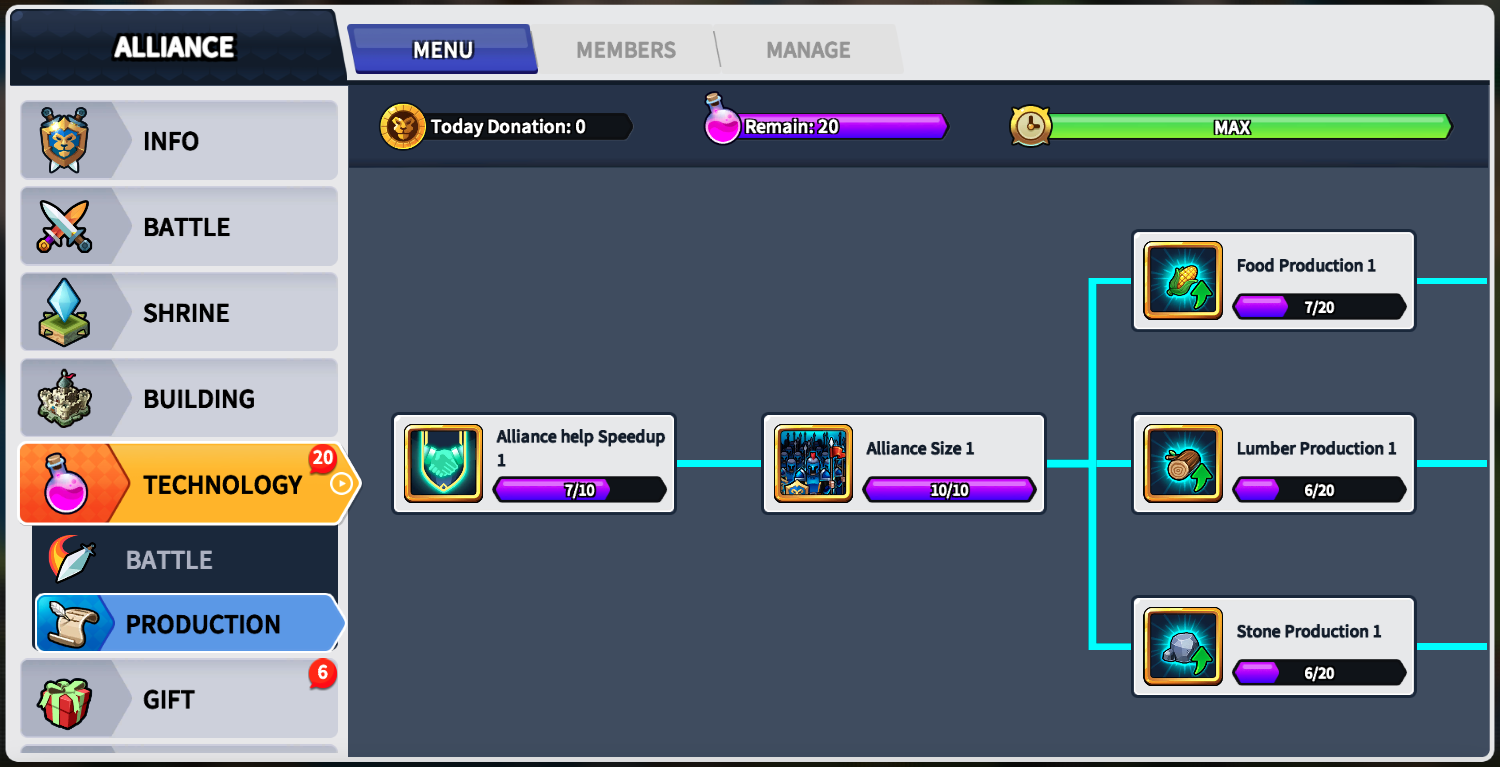Click the Technology arrow play indicator
Image resolution: width=1500 pixels, height=767 pixels.
tap(341, 484)
